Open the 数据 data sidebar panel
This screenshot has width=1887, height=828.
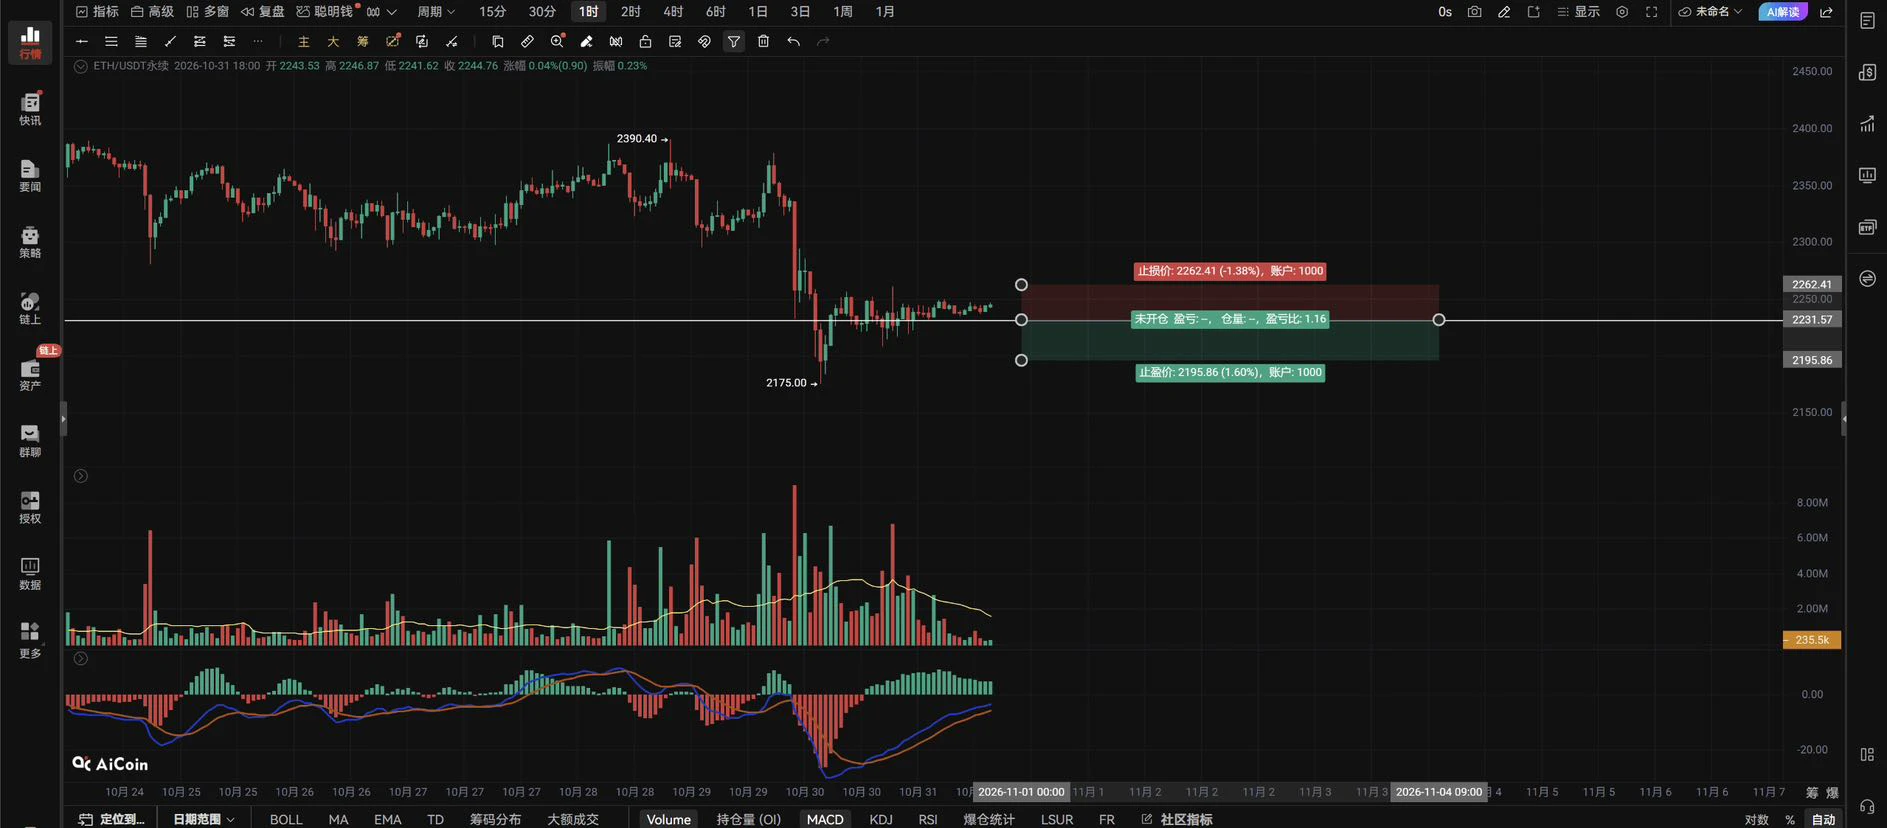point(30,573)
